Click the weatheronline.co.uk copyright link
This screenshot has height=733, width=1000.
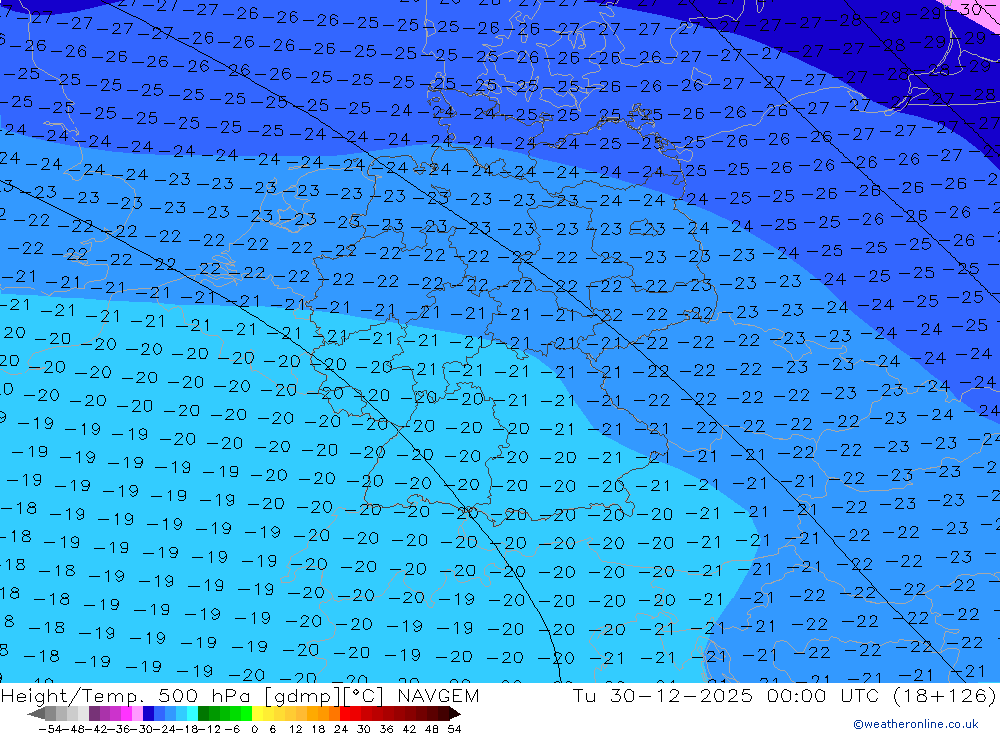click(x=916, y=724)
